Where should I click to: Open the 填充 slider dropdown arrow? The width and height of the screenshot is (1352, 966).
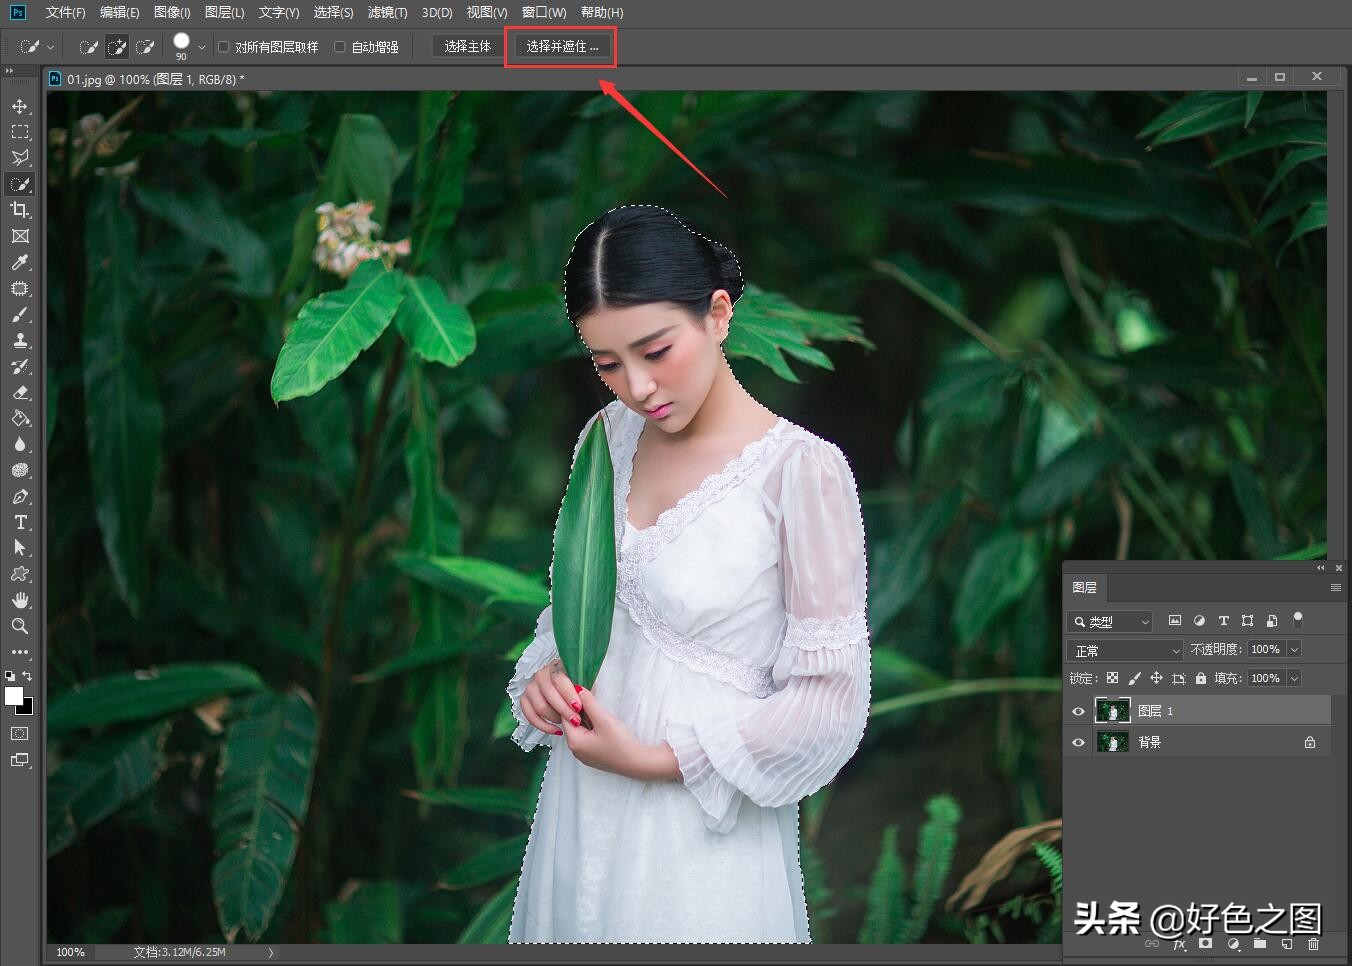(x=1294, y=678)
